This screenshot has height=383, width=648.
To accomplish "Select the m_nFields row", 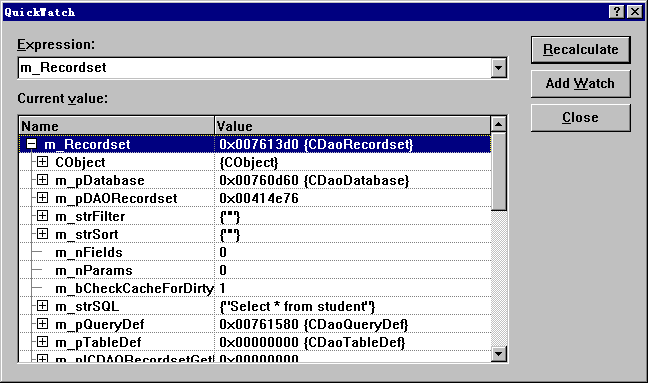I will coord(255,252).
